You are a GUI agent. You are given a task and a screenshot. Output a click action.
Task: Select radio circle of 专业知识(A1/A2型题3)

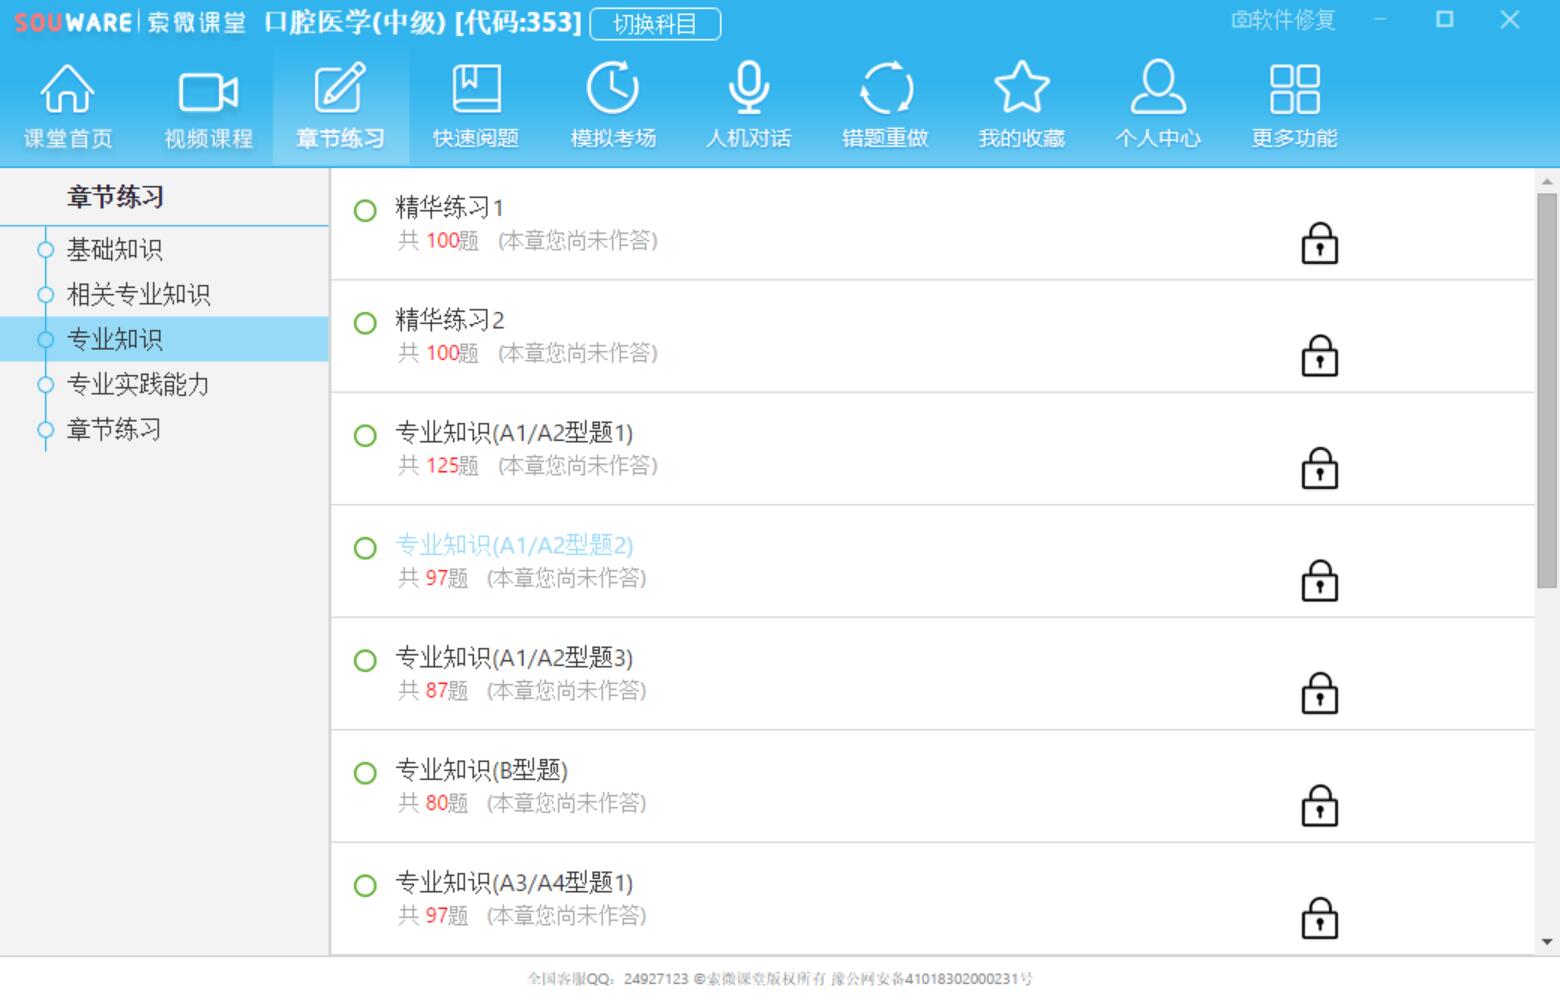point(365,661)
